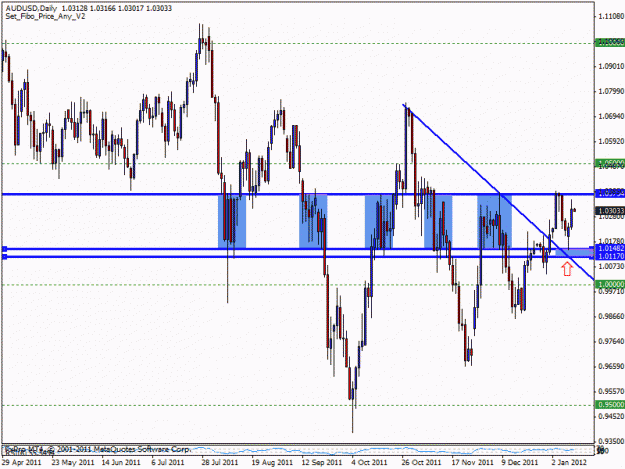Click the current price label 1.03033
This screenshot has width=625, height=469.
click(x=610, y=210)
